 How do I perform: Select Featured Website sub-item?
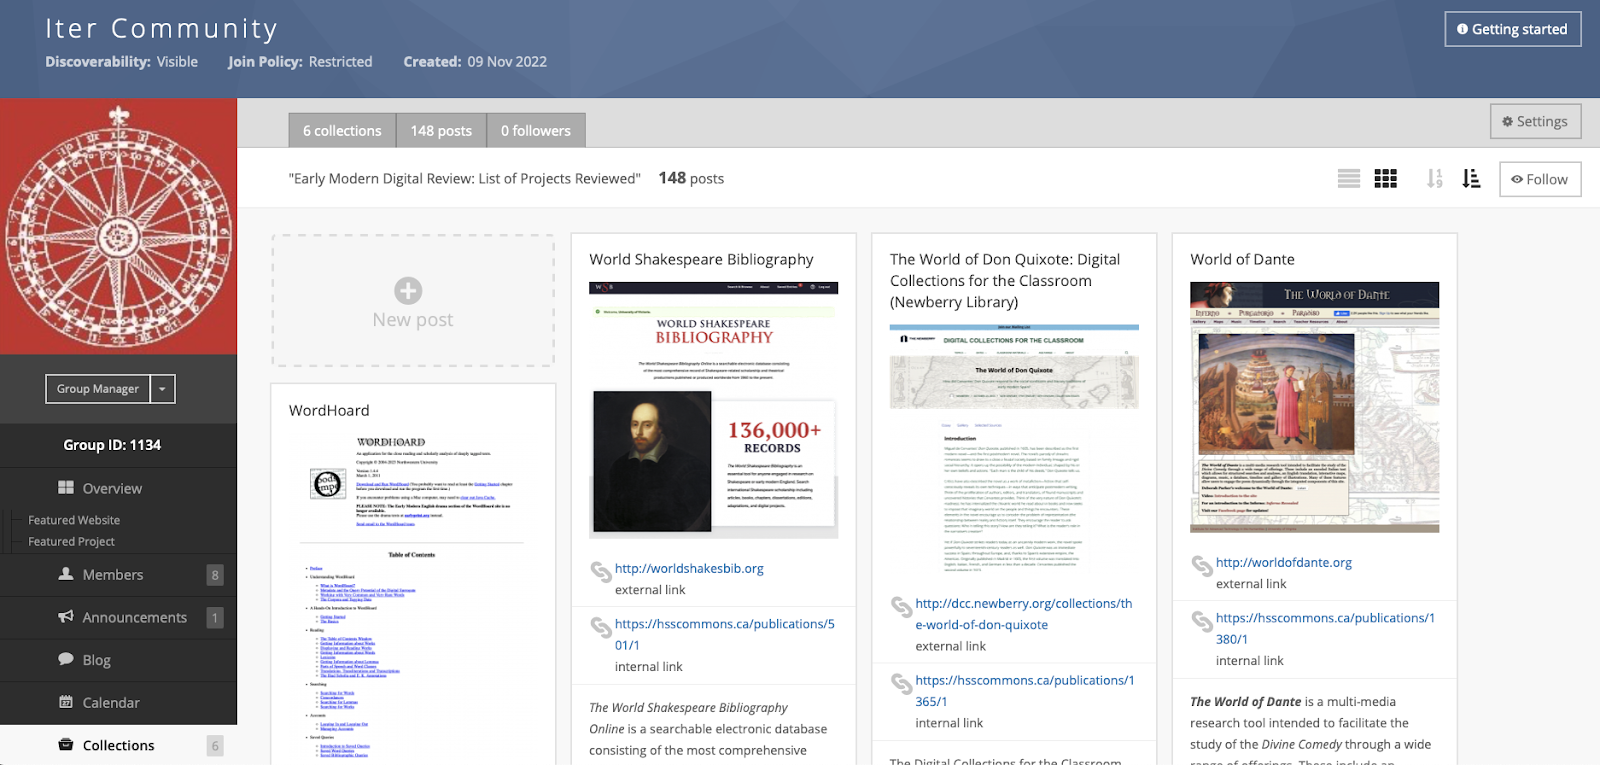coord(74,520)
